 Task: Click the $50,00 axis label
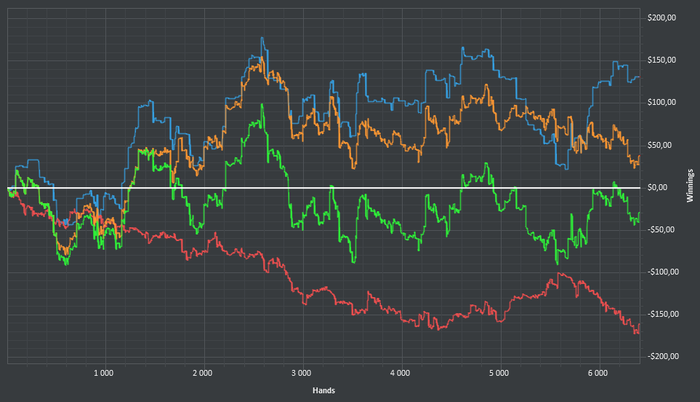tap(659, 145)
